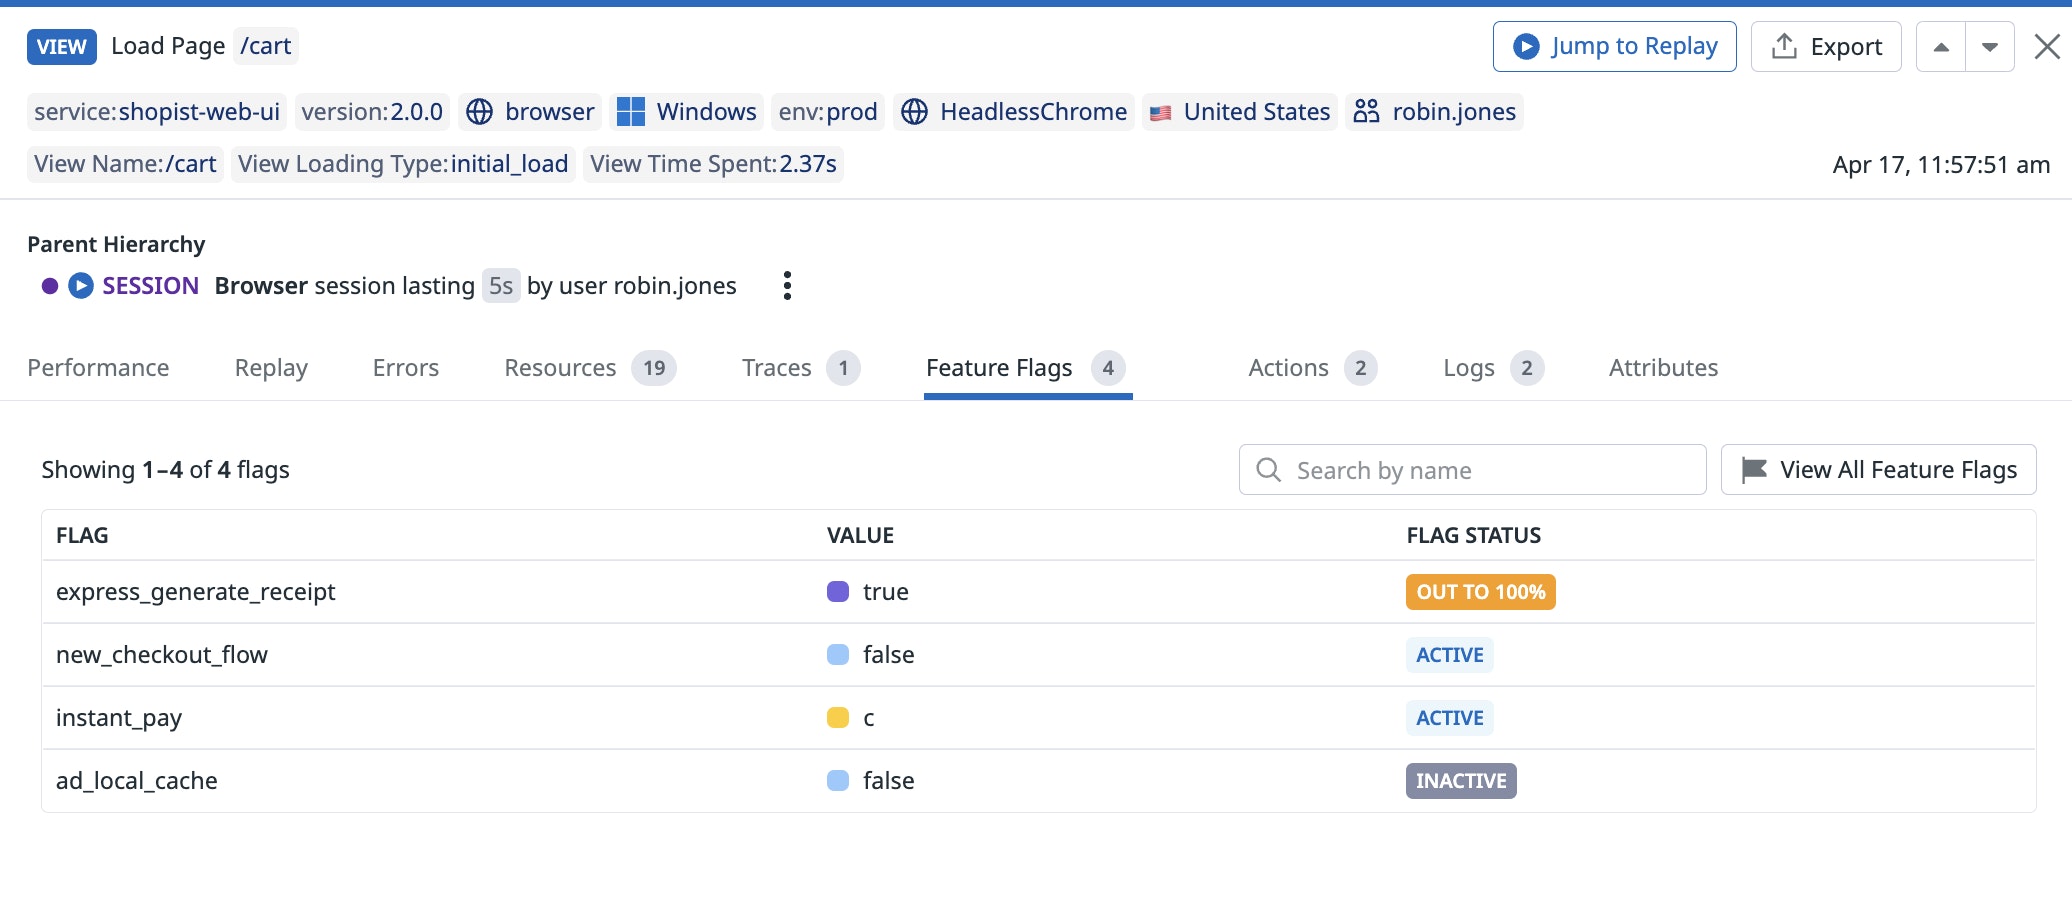This screenshot has width=2072, height=898.
Task: Click the session replay play icon
Action: [81, 286]
